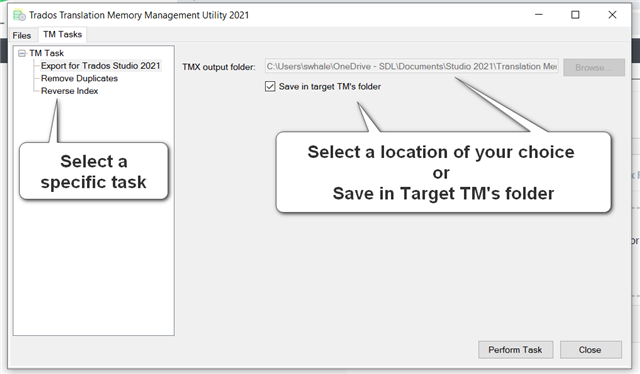Open the Browse folder dialog
The image size is (640, 374).
594,67
